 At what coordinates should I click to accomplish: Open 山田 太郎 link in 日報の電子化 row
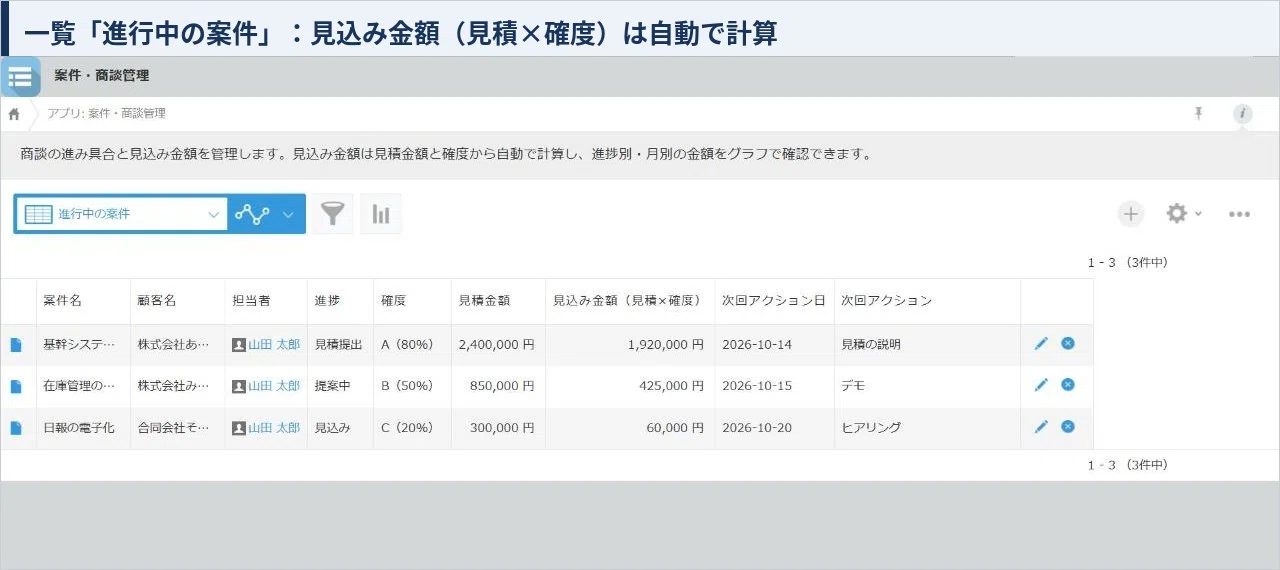[274, 428]
